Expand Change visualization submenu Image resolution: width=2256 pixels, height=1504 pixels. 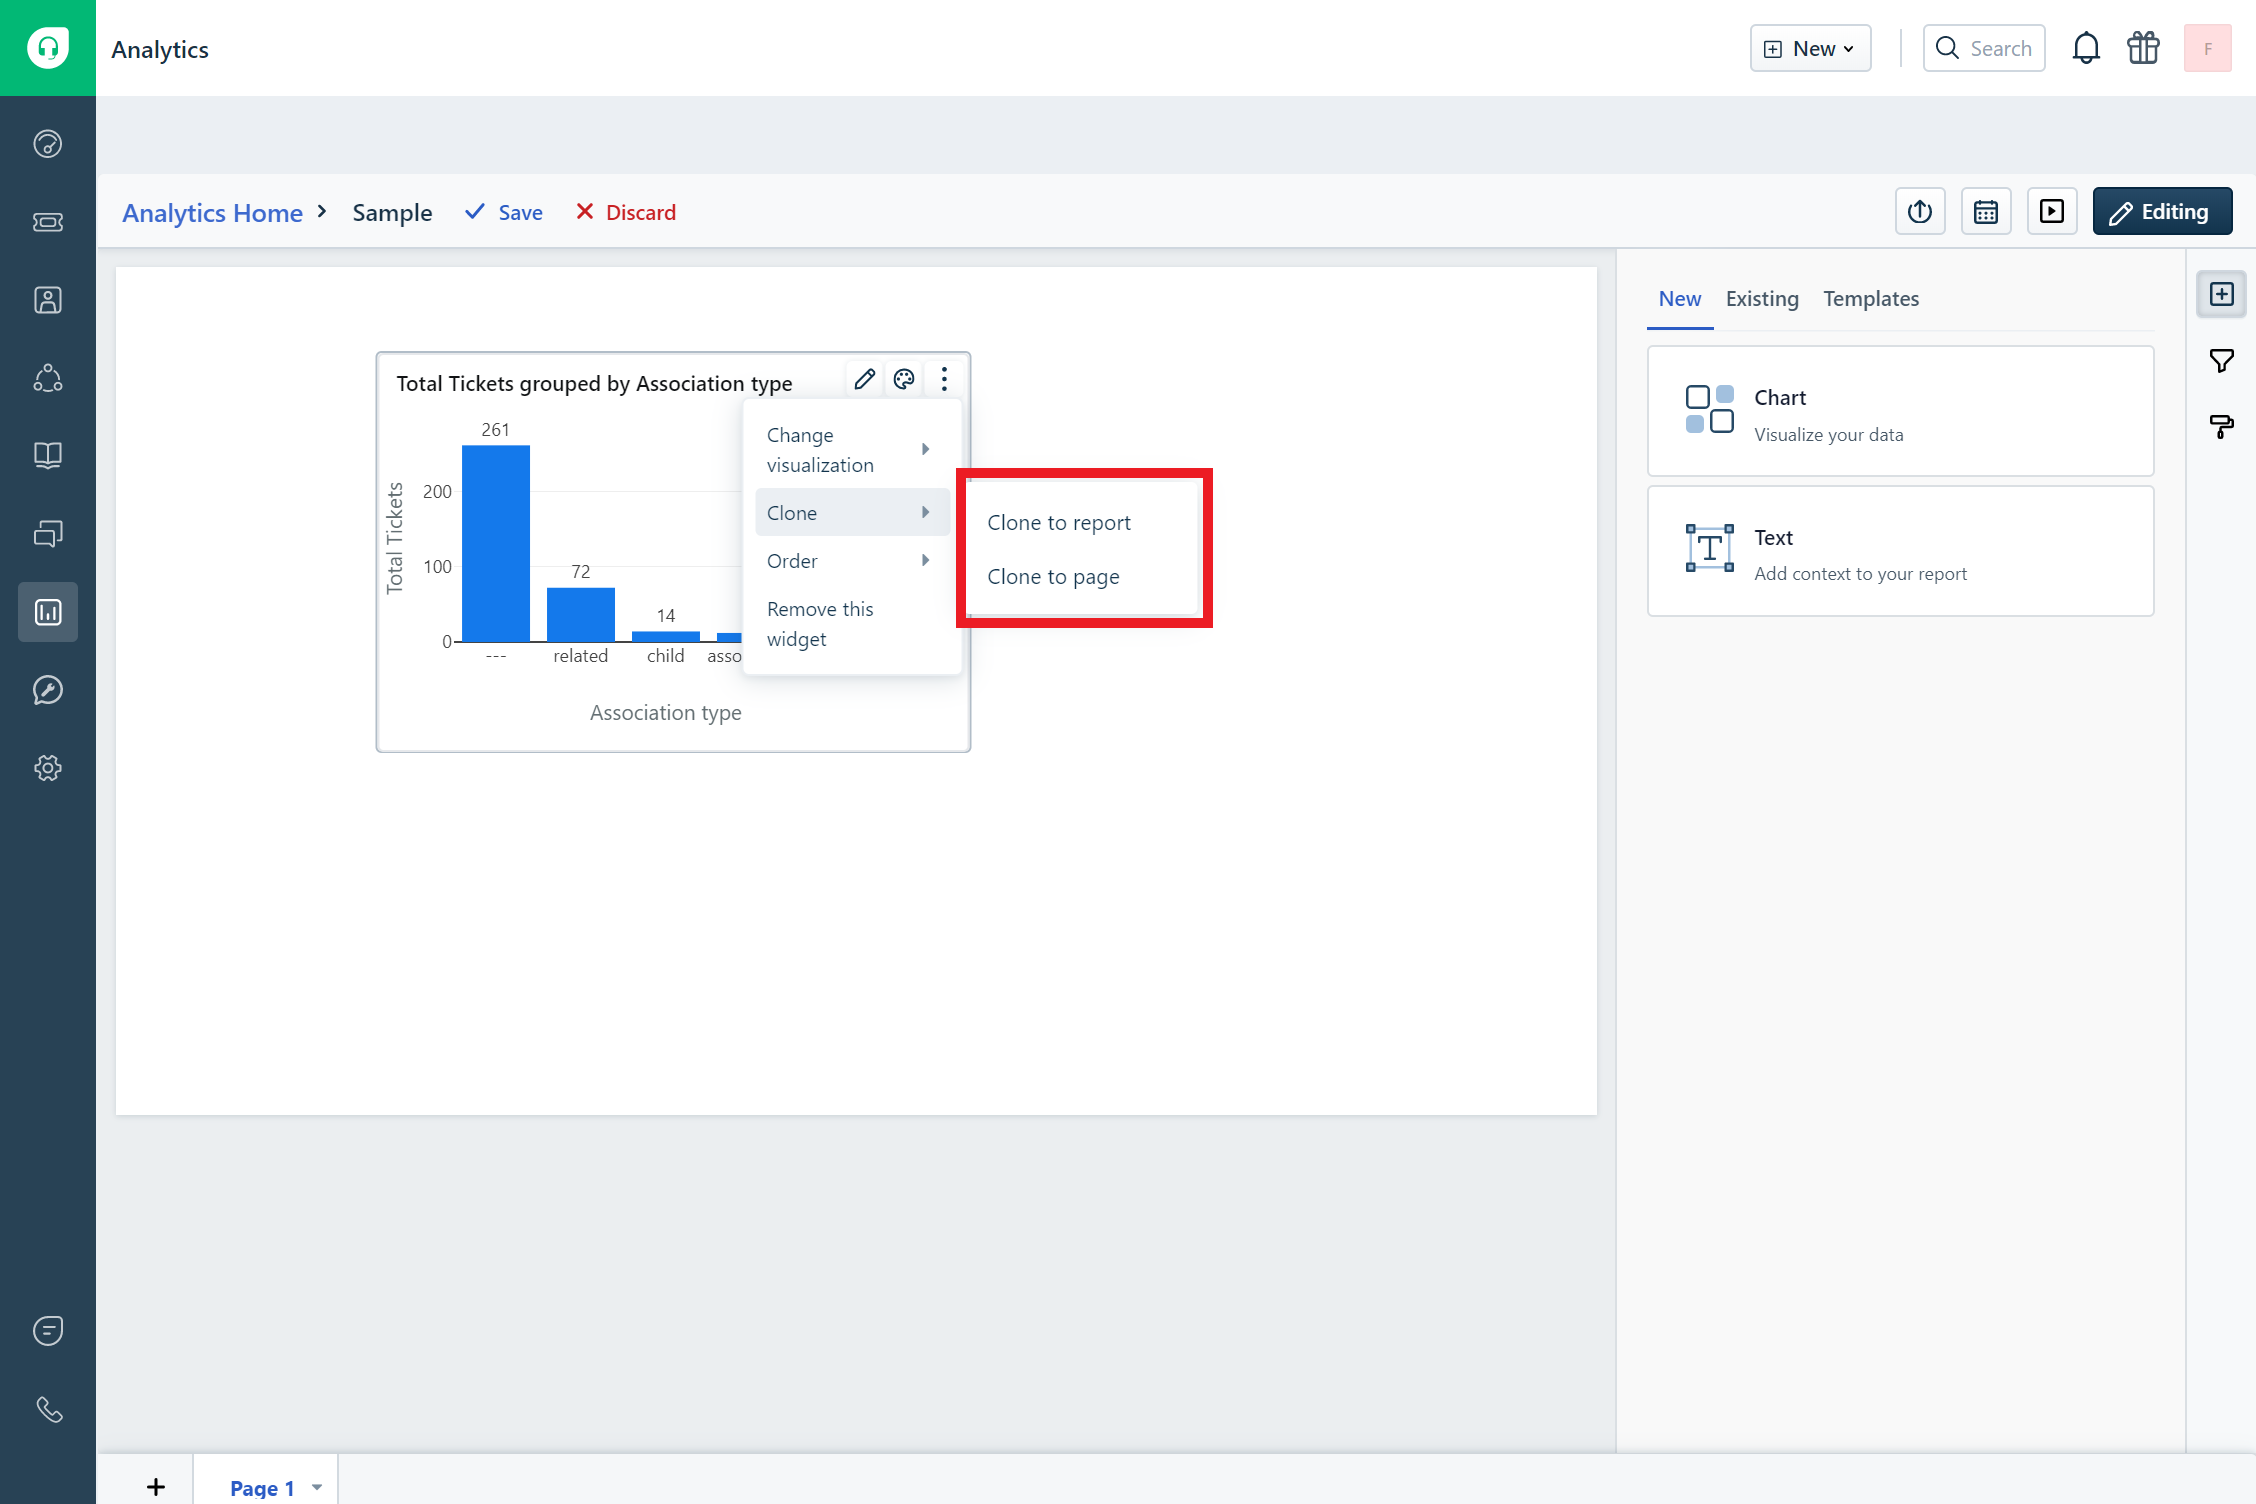(x=850, y=450)
